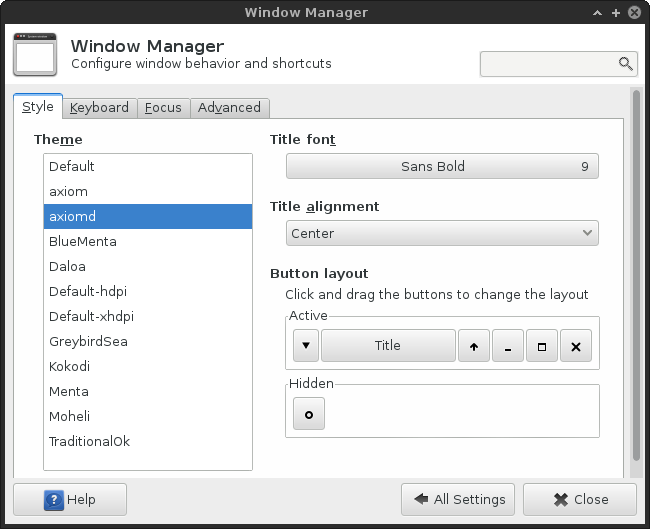Click the stick button icon in Hidden layout
The height and width of the screenshot is (529, 650).
(309, 414)
